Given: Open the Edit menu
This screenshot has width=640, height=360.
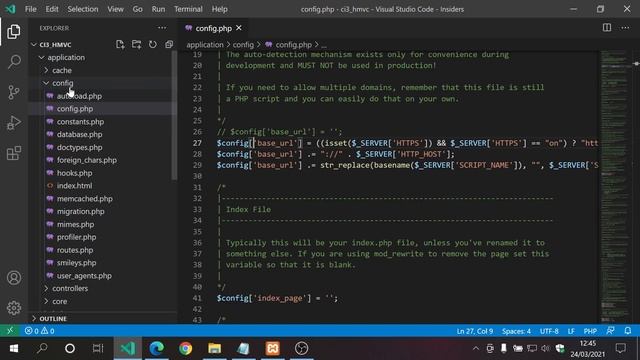Looking at the screenshot, I should (52, 9).
